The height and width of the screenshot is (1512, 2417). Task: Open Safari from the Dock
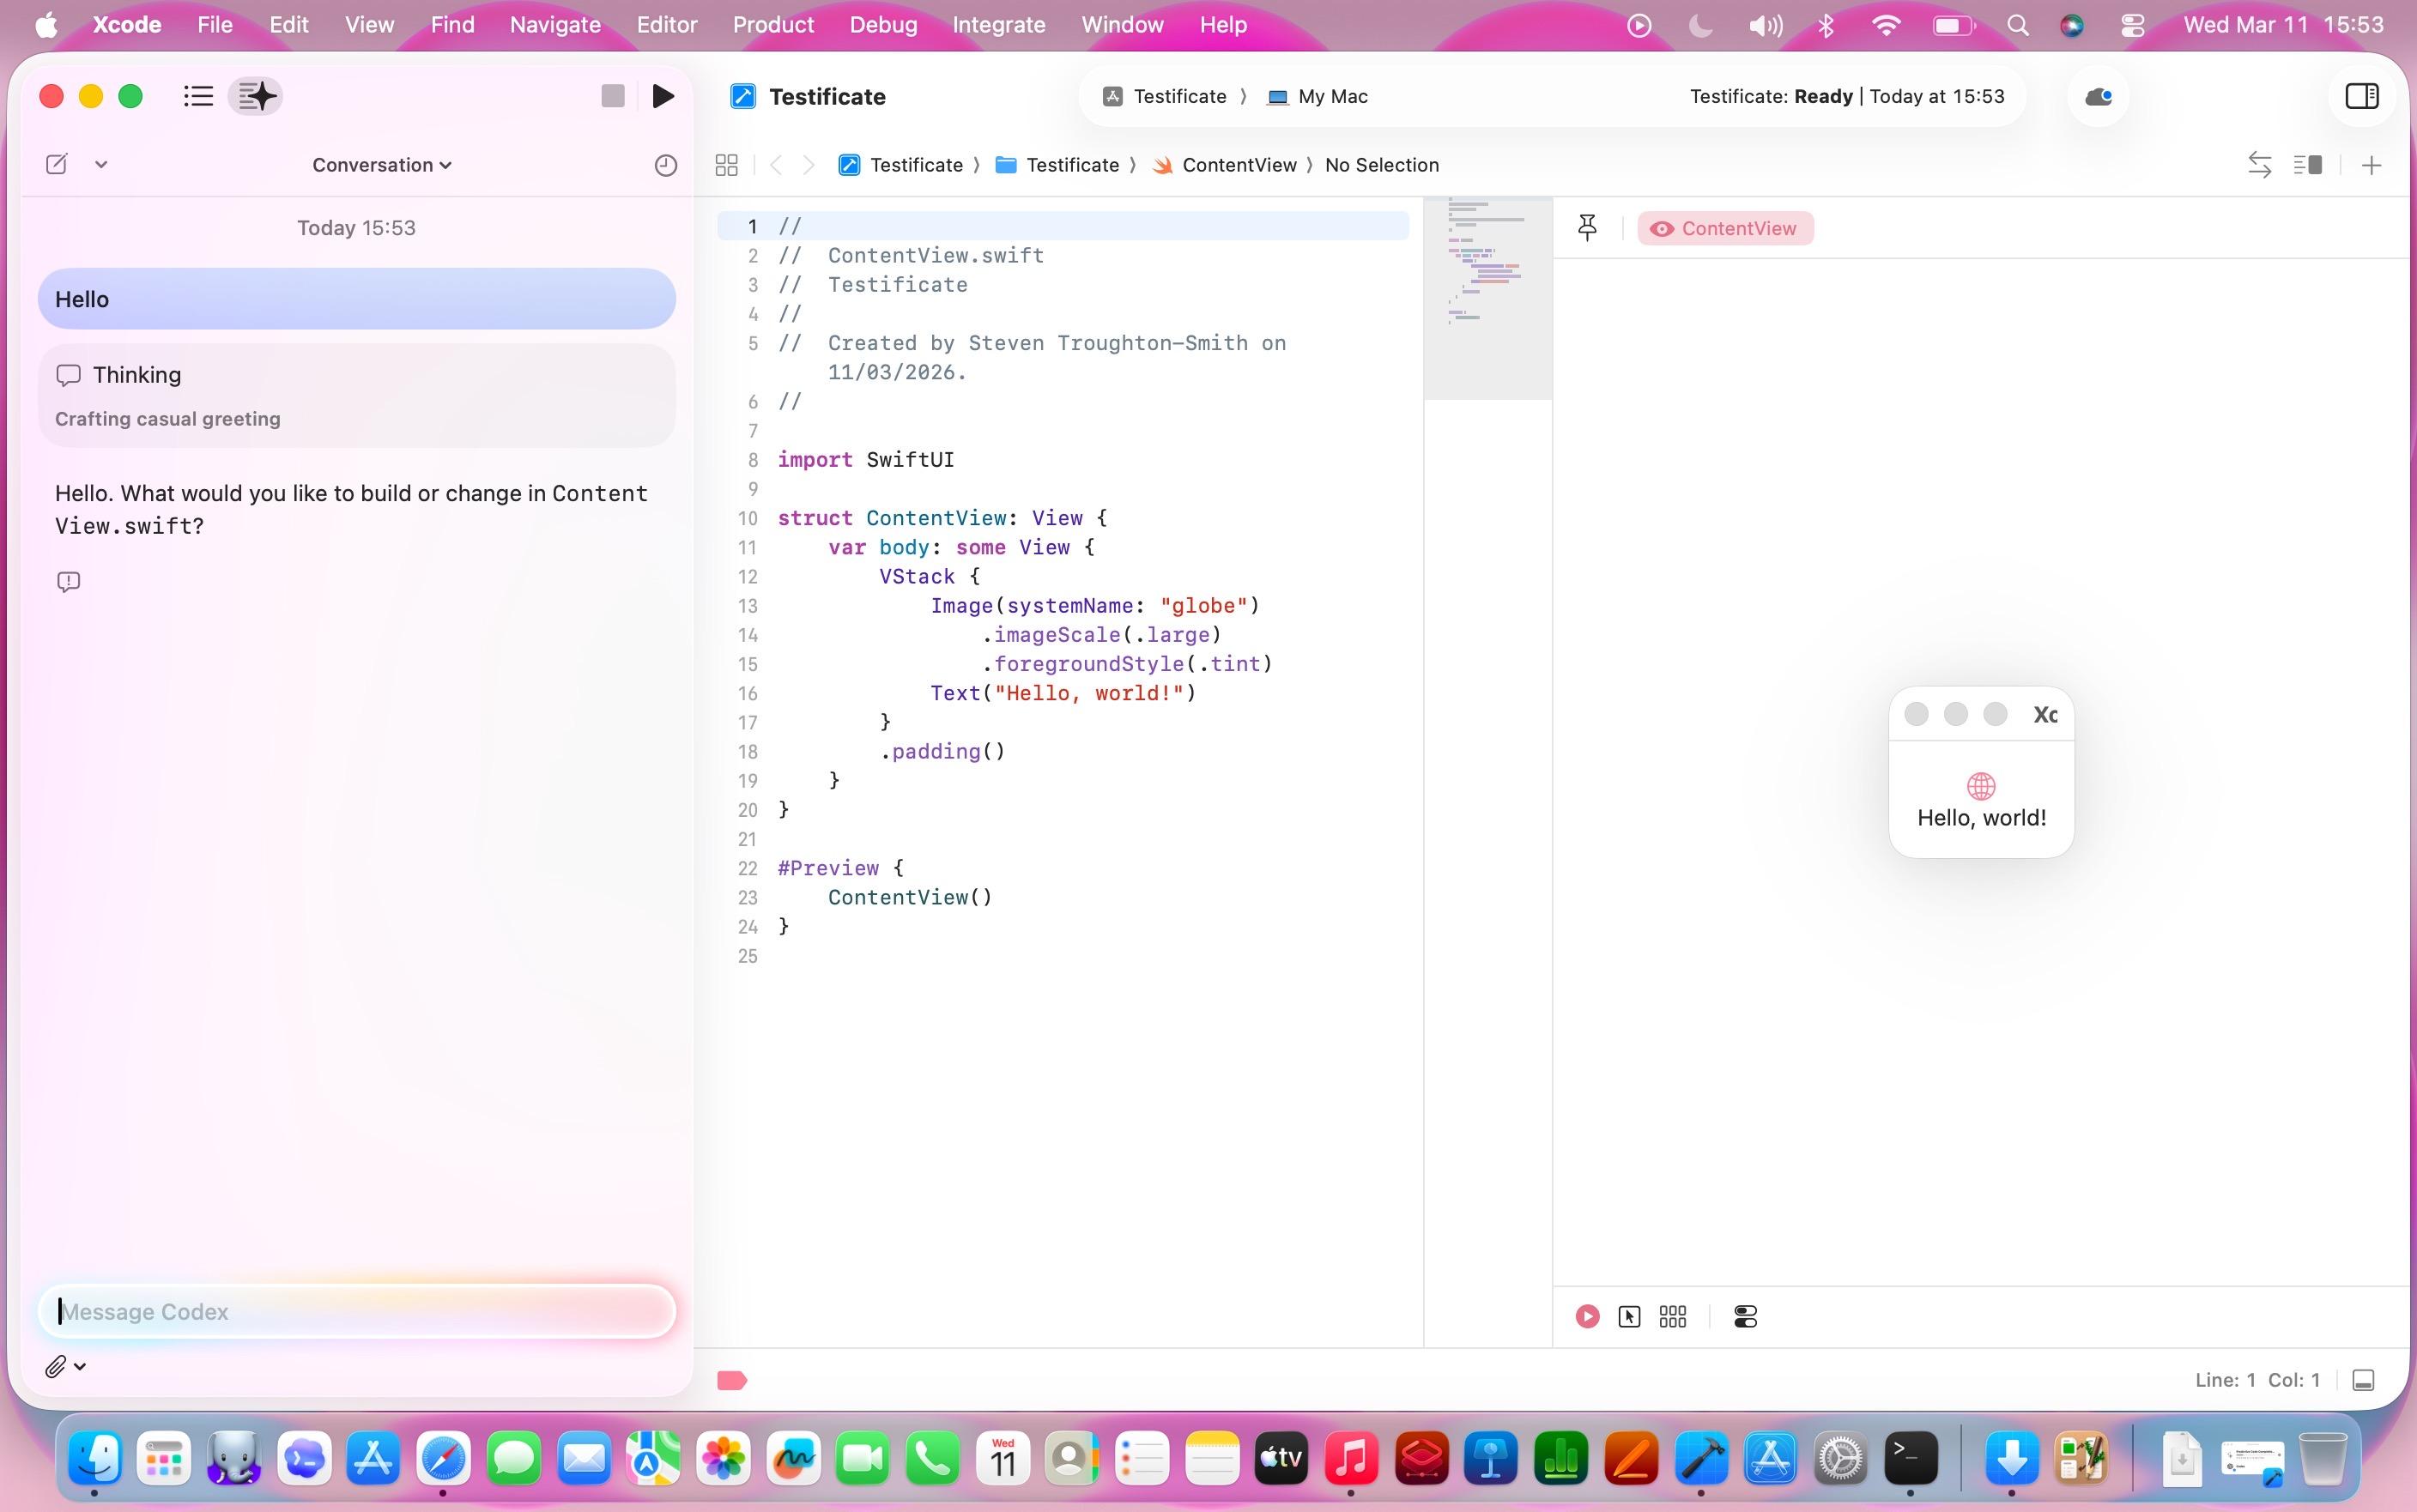[443, 1458]
